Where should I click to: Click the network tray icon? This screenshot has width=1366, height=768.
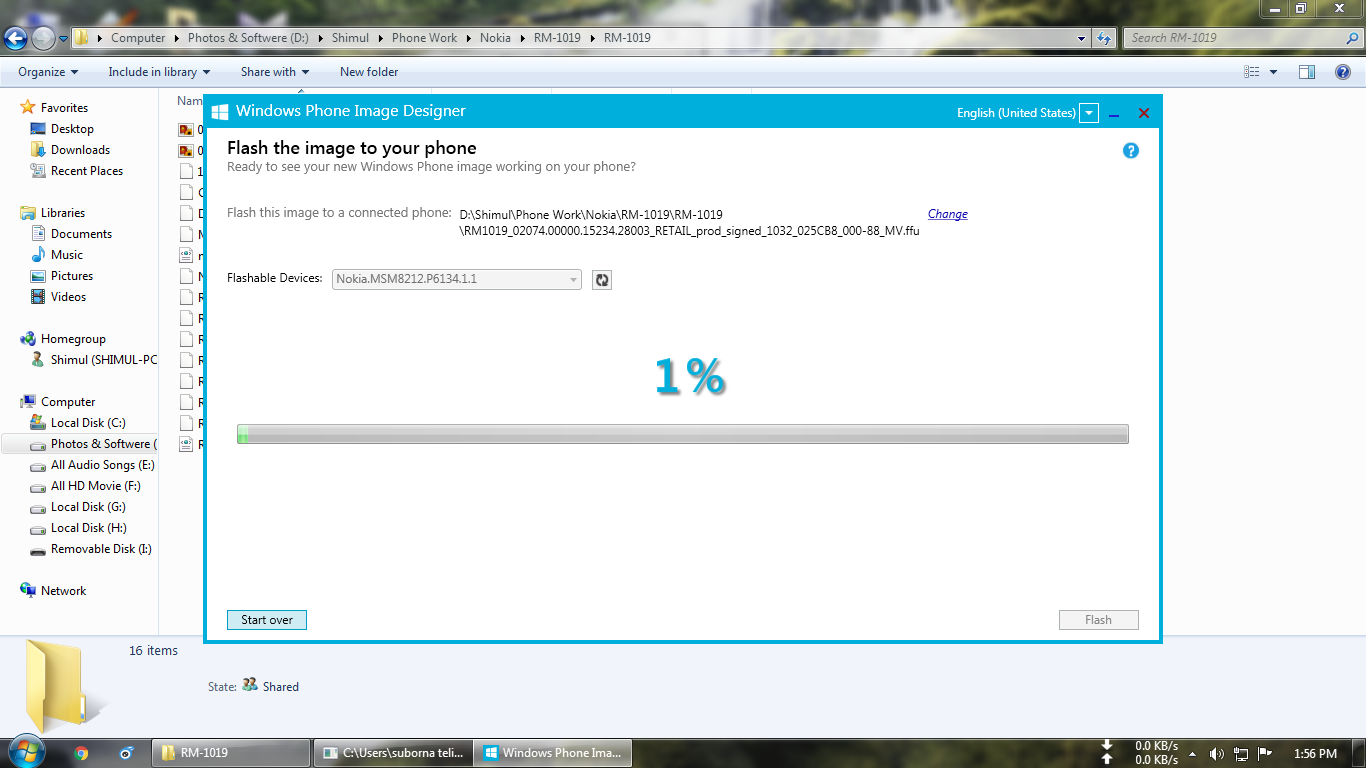coord(1241,754)
